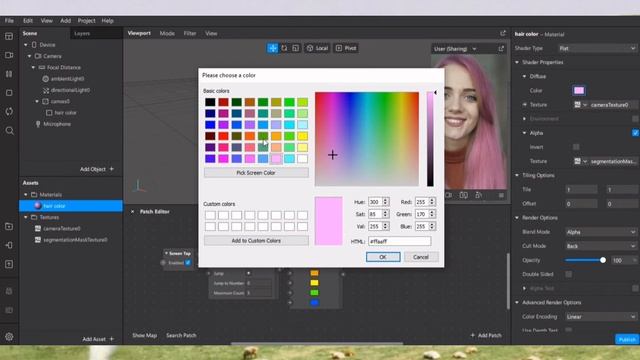
Task: Click simulator hamburger menu icon
Action: click(501, 196)
